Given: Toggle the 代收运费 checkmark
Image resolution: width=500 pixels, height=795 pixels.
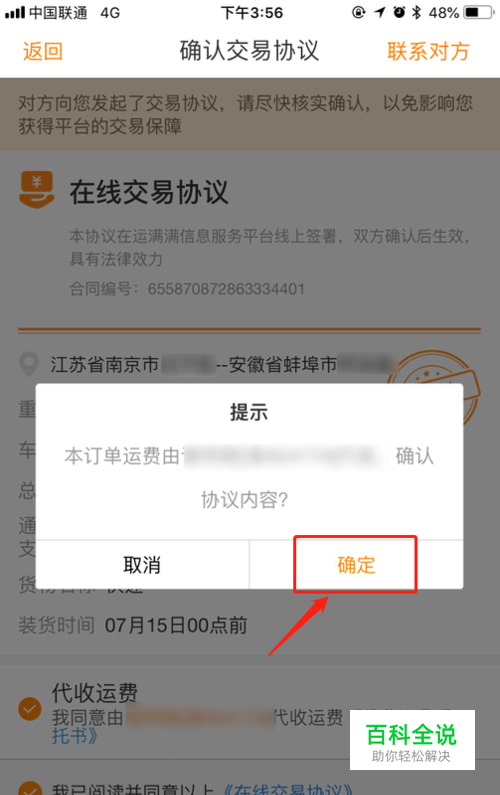Looking at the screenshot, I should tap(30, 709).
